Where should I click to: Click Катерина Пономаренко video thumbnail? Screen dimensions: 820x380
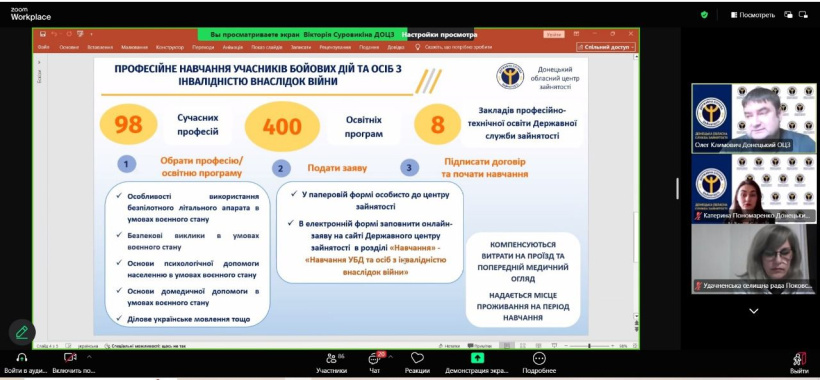(754, 189)
